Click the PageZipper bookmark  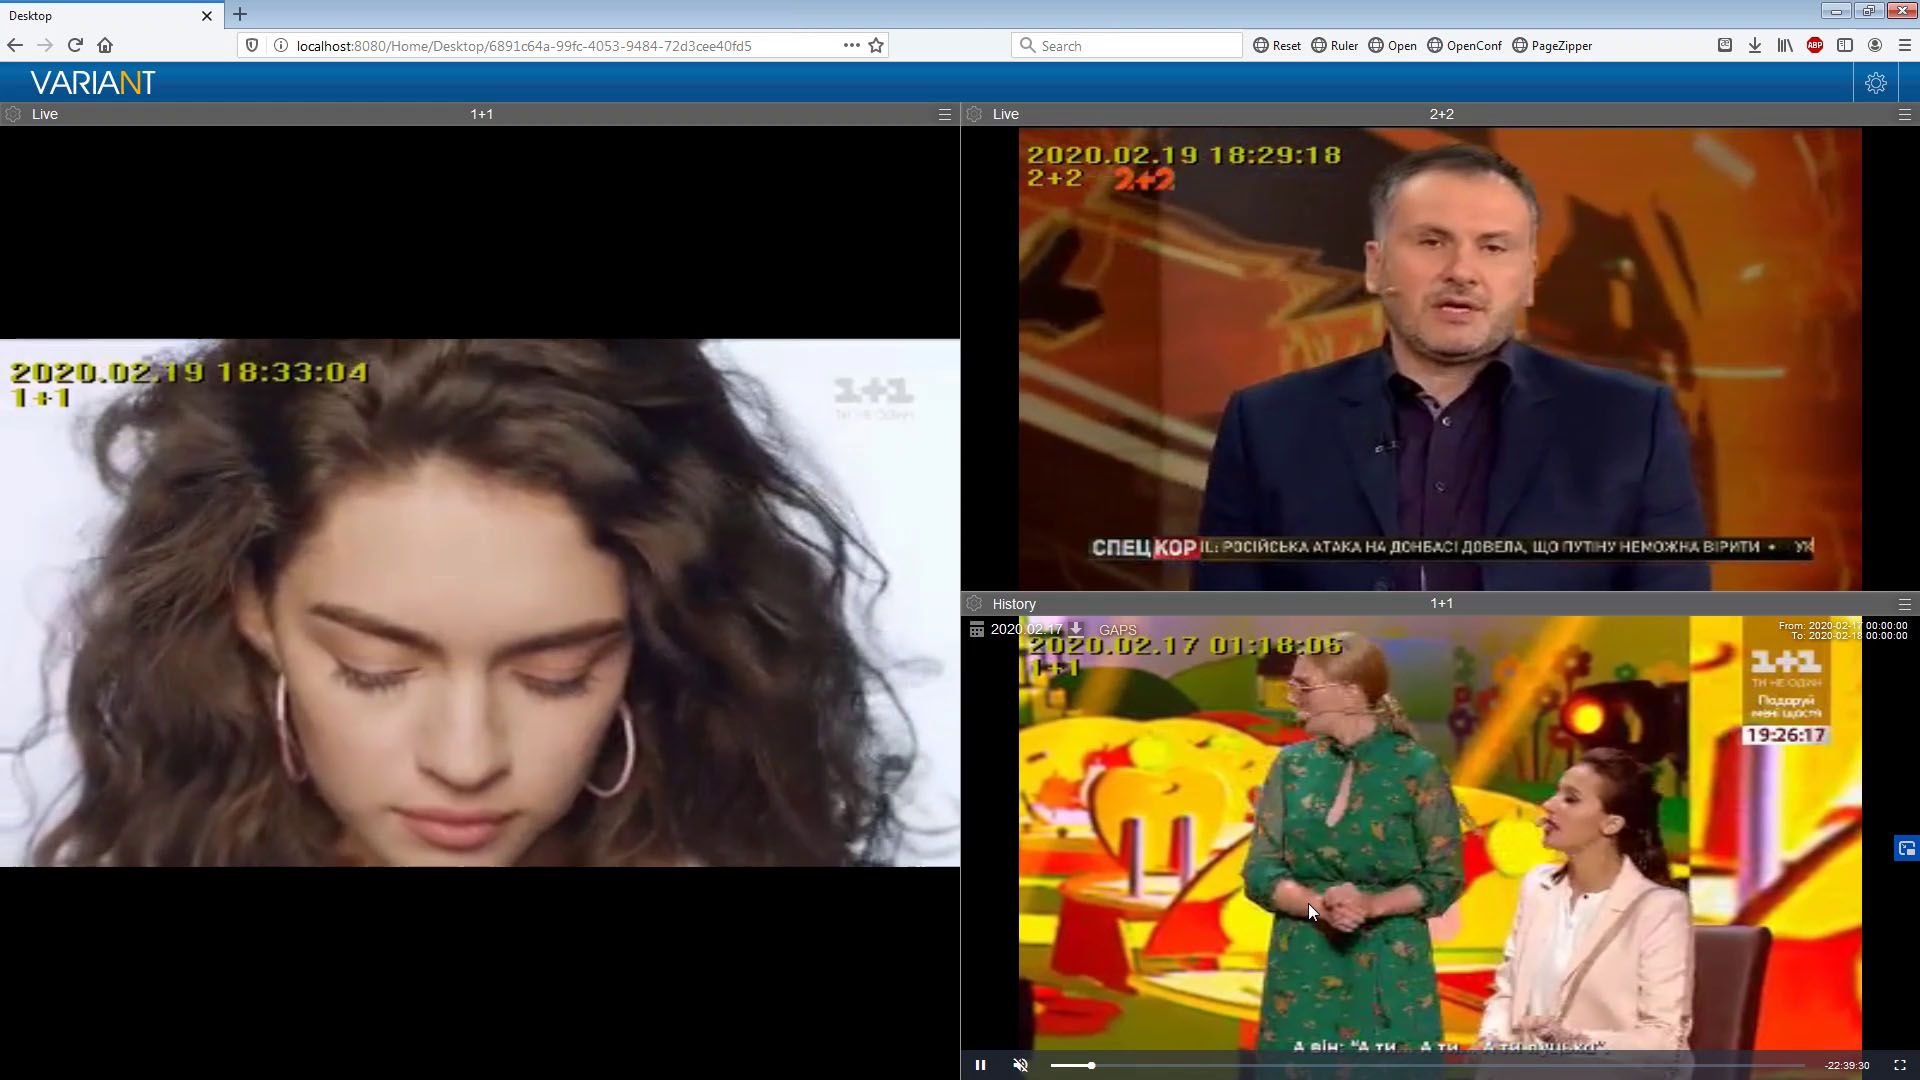(1552, 45)
